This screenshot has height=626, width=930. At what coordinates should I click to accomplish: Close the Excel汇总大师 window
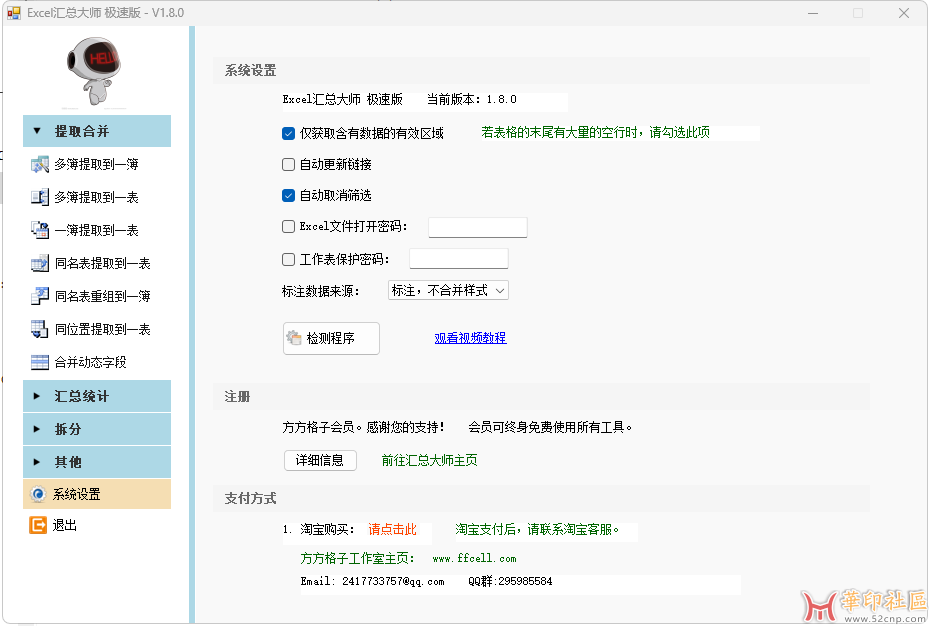[x=904, y=13]
